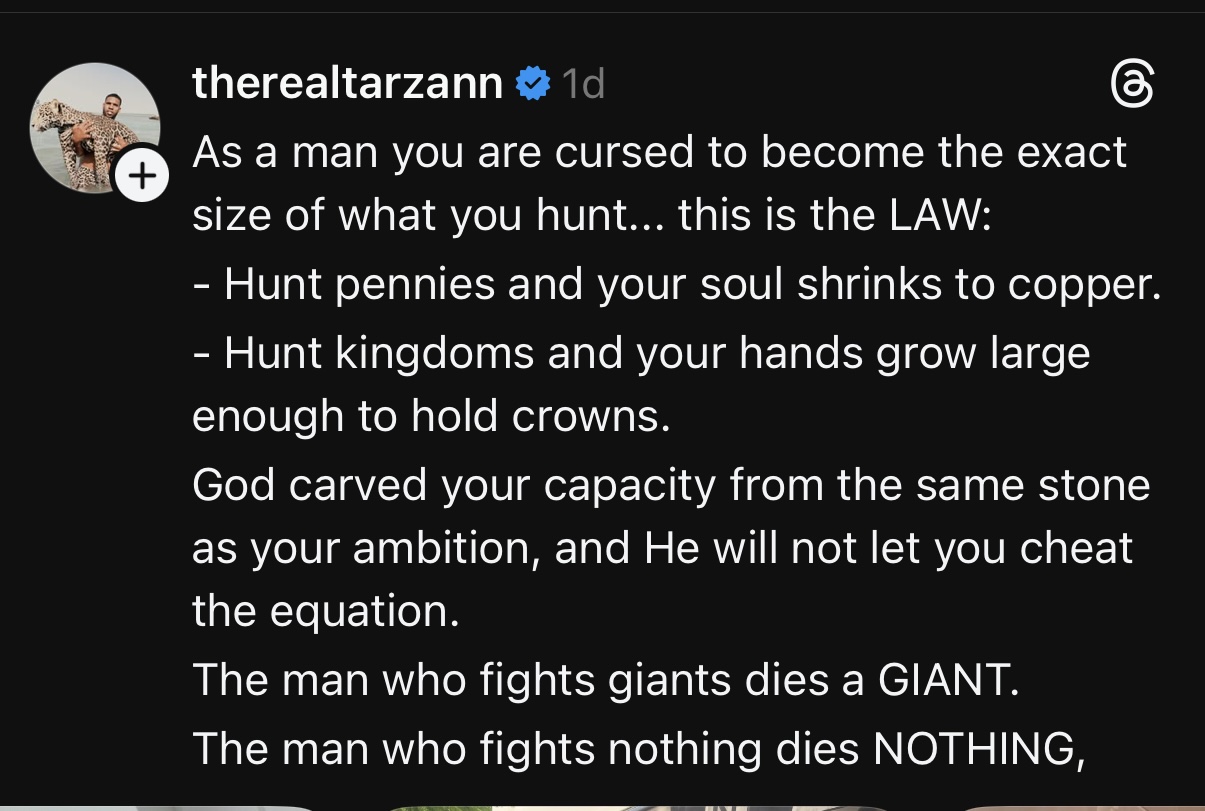Click the text "enough to hold crowns."

[x=430, y=416]
